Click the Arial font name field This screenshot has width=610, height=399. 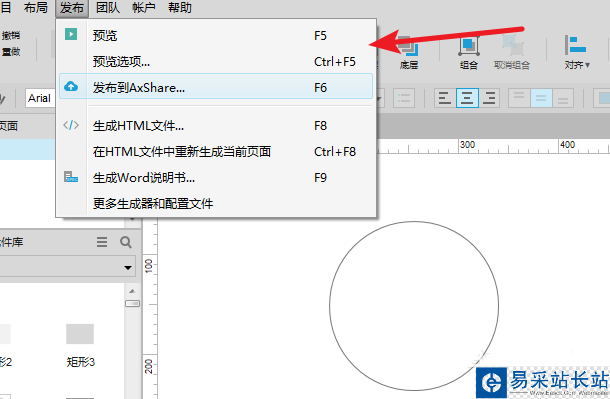[x=40, y=98]
